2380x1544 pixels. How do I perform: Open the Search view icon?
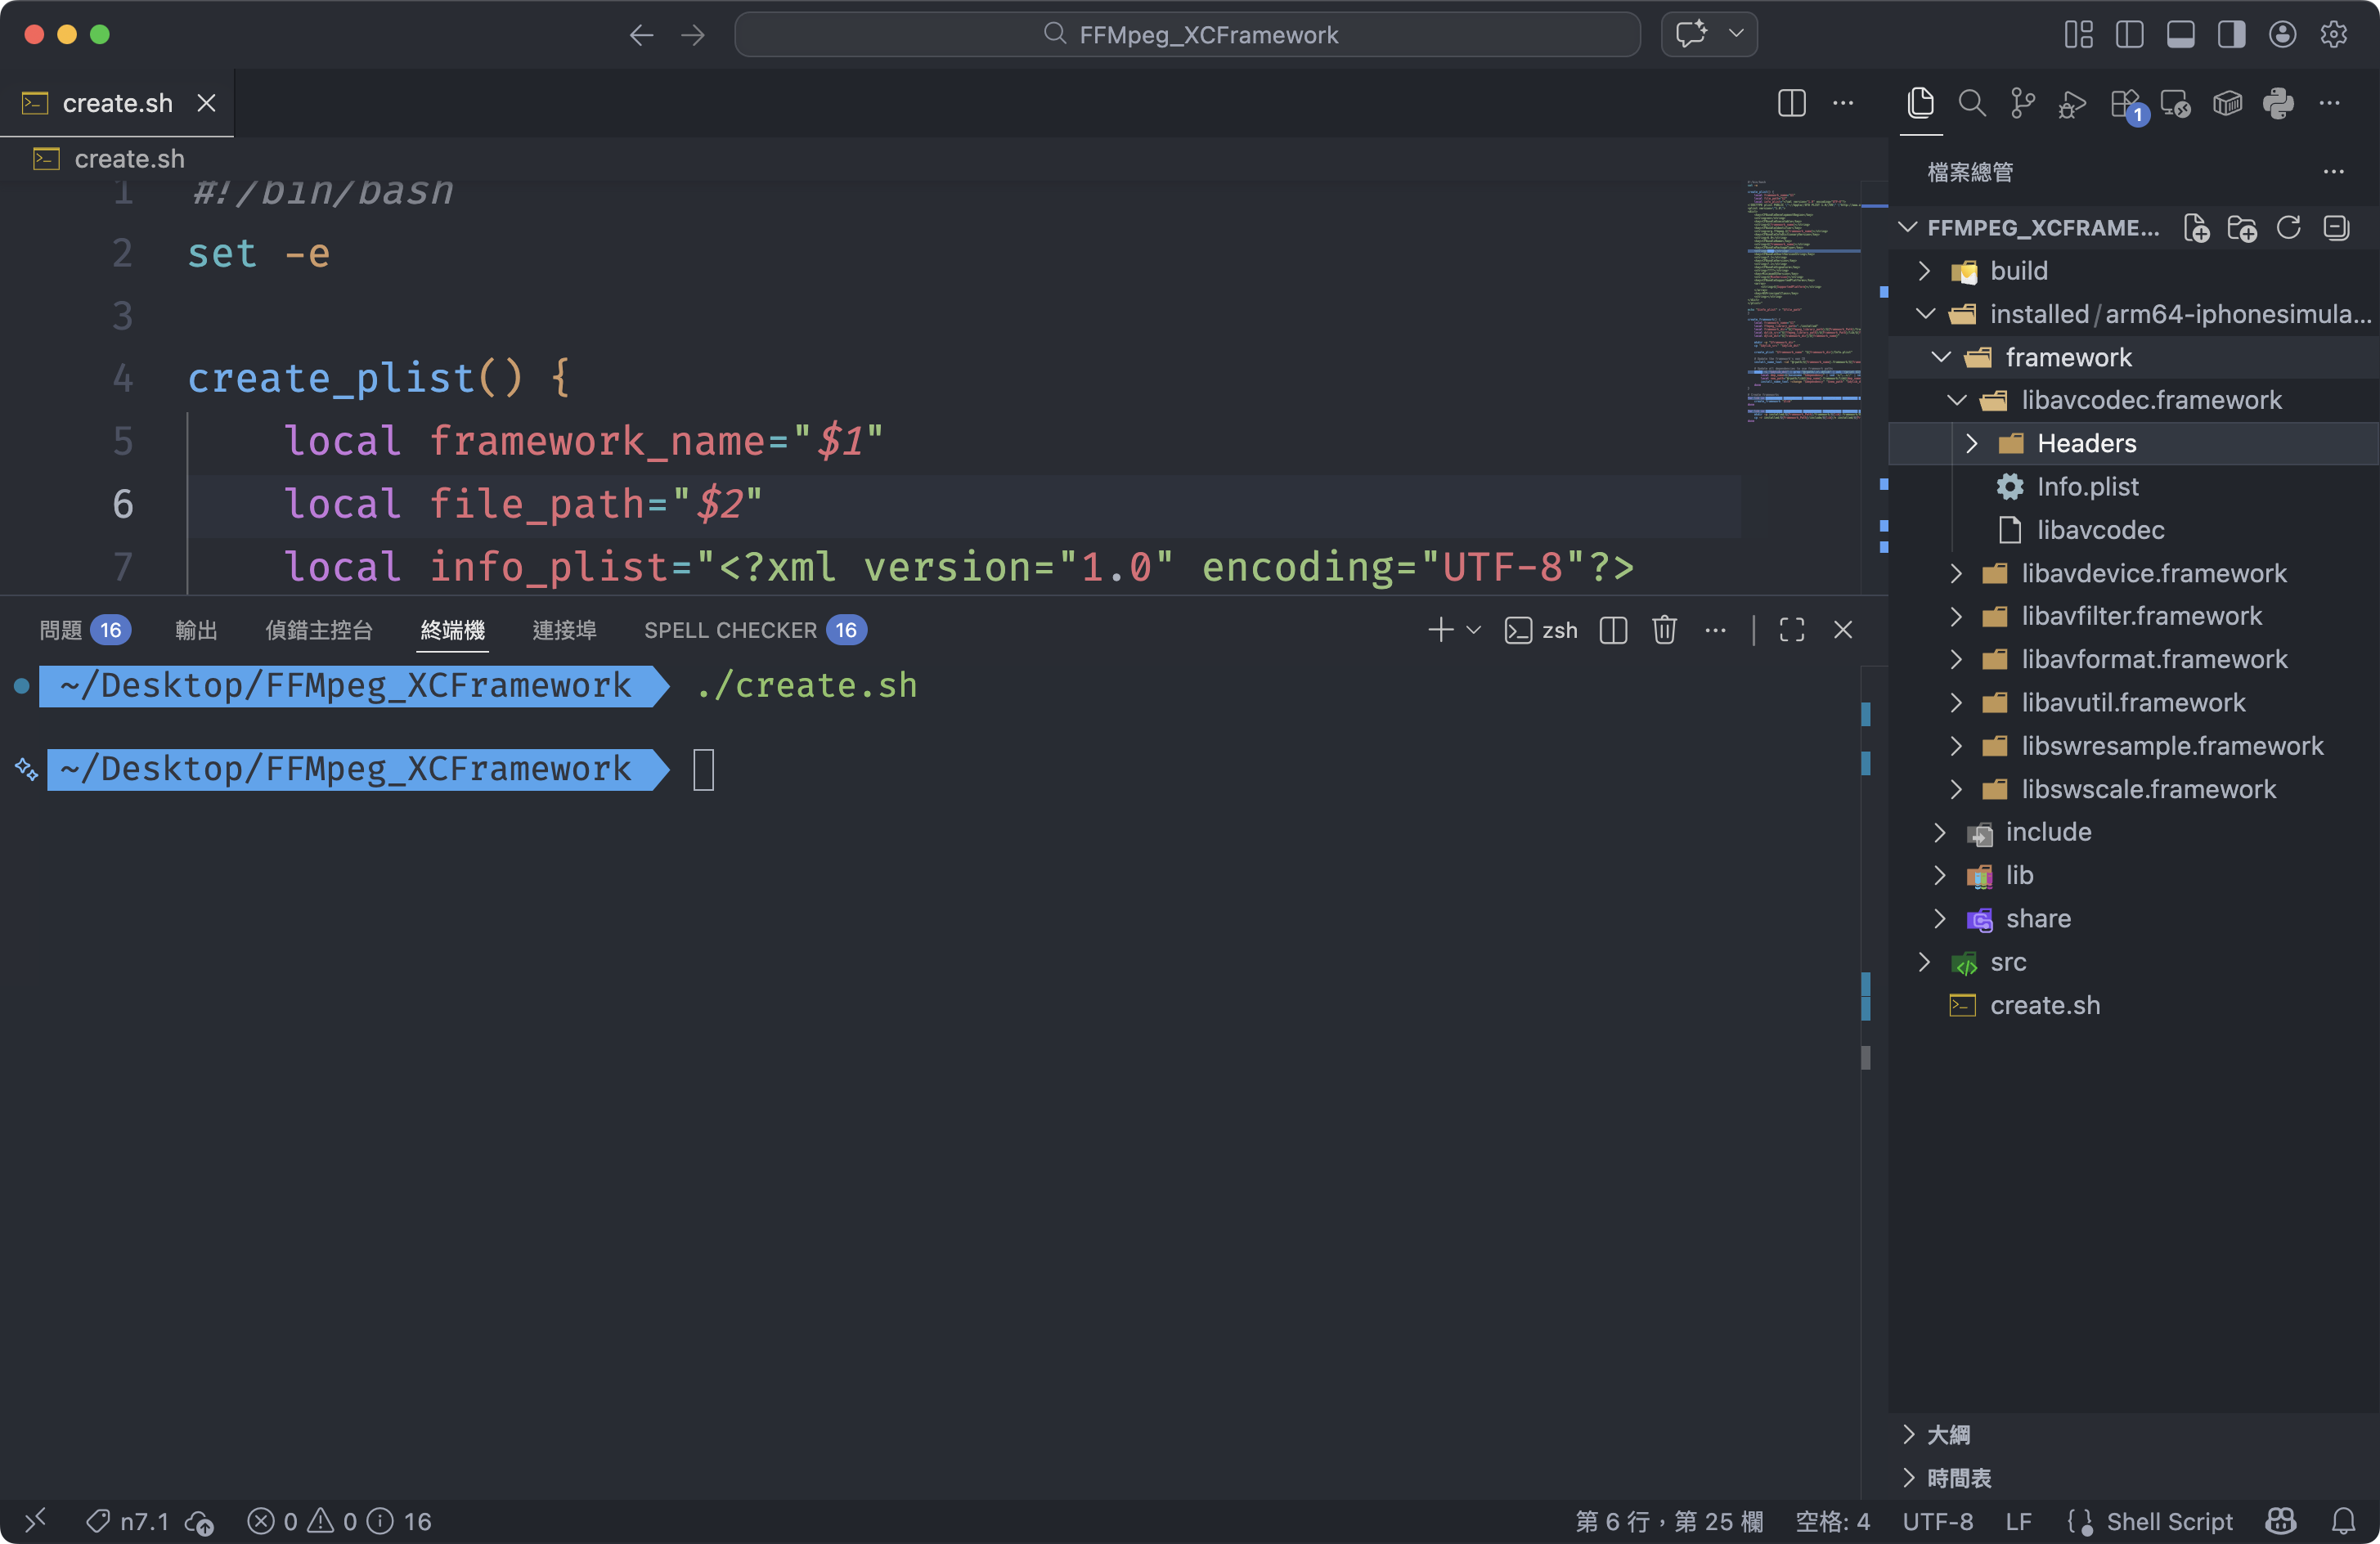tap(1971, 103)
